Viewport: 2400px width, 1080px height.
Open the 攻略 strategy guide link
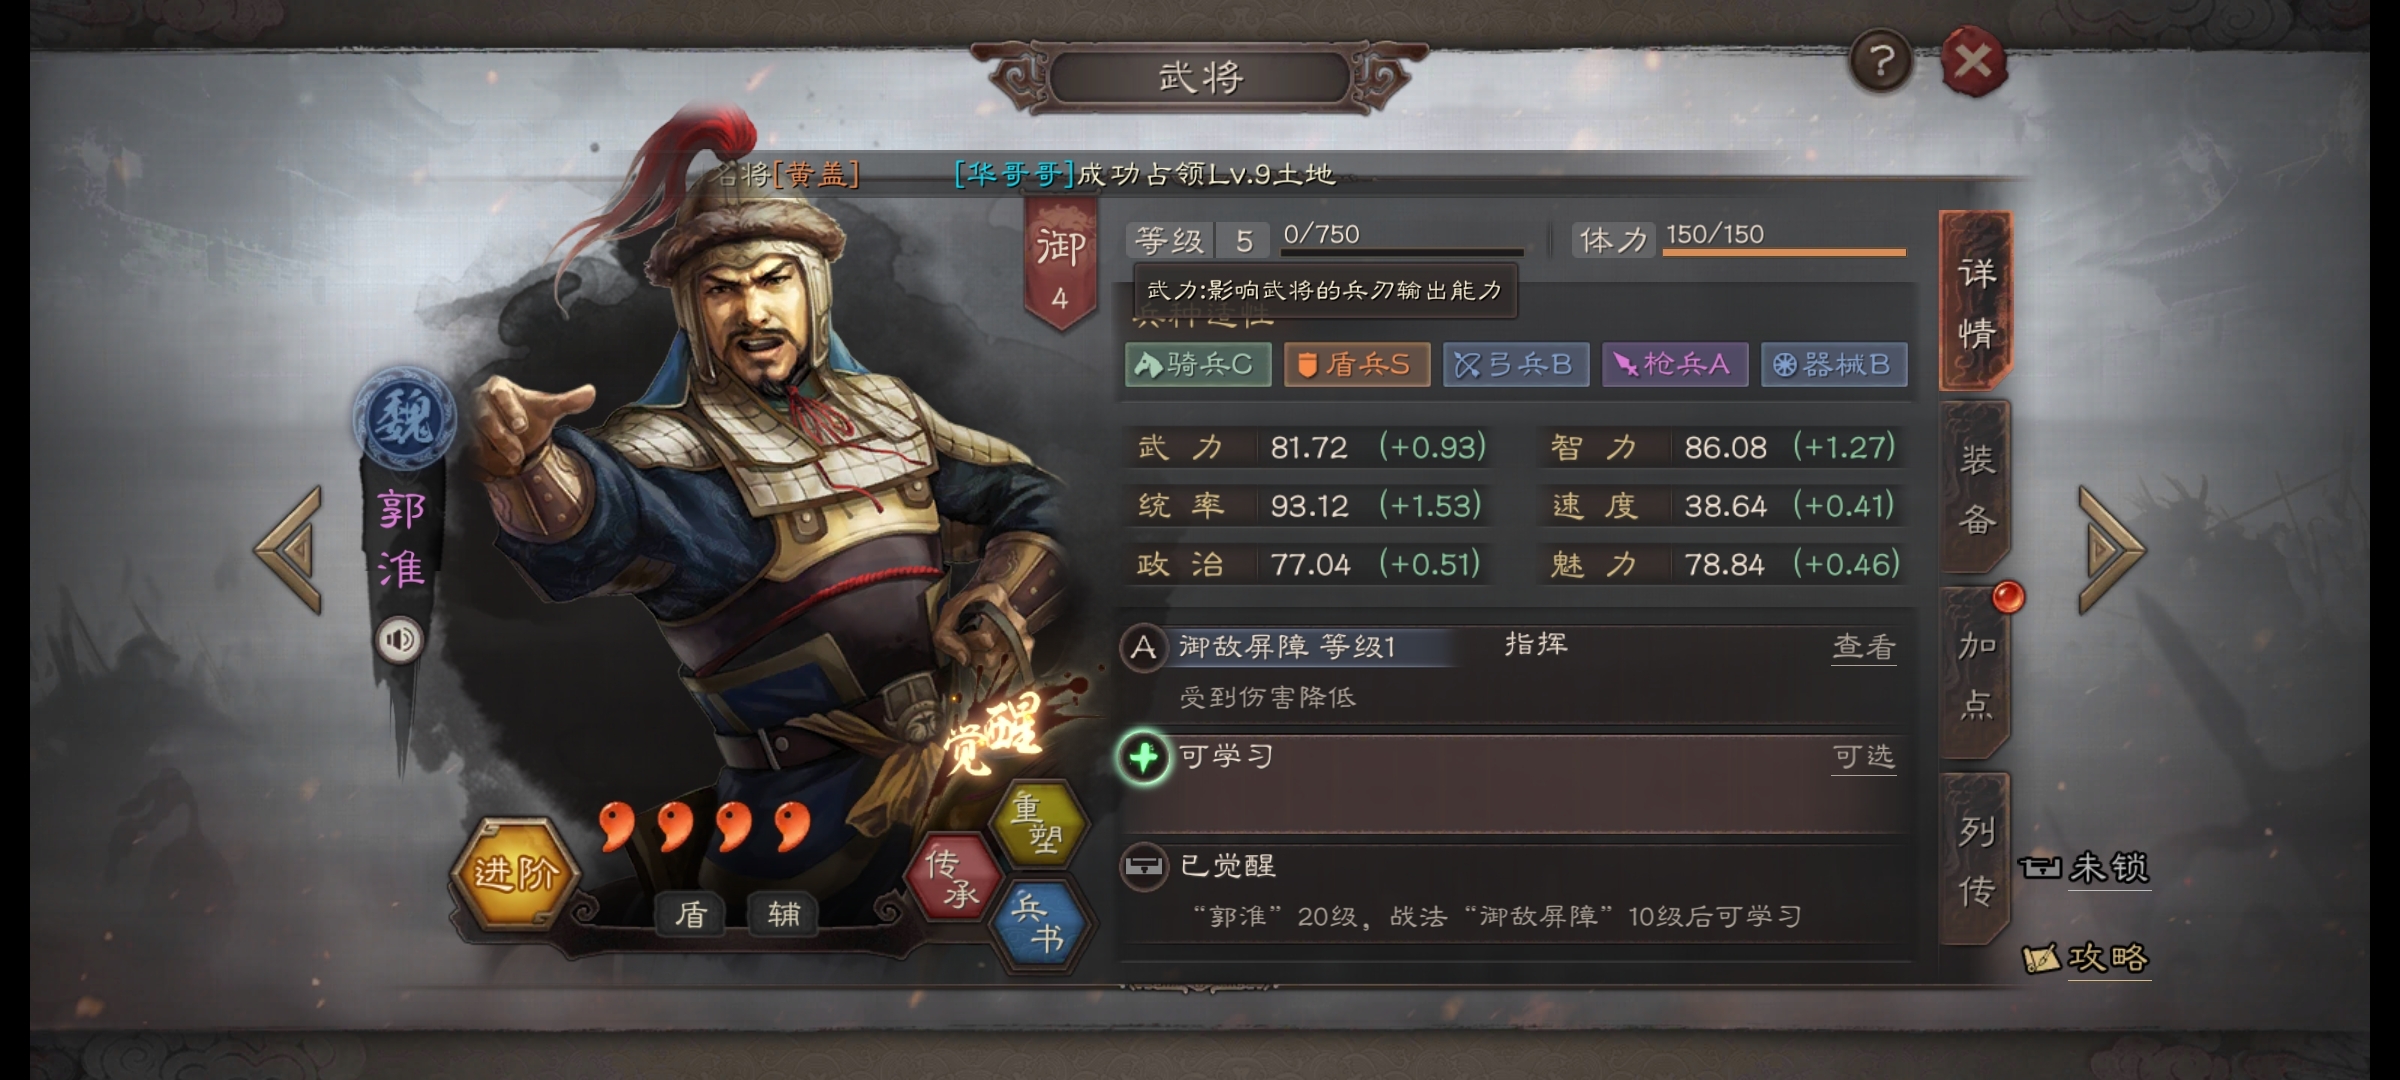(x=2086, y=958)
